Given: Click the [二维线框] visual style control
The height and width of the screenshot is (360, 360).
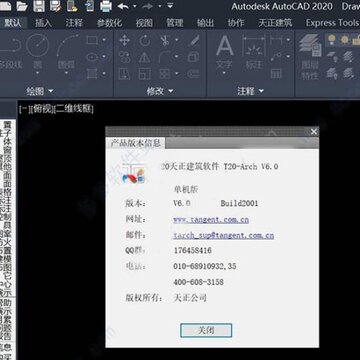Looking at the screenshot, I should tap(74, 109).
